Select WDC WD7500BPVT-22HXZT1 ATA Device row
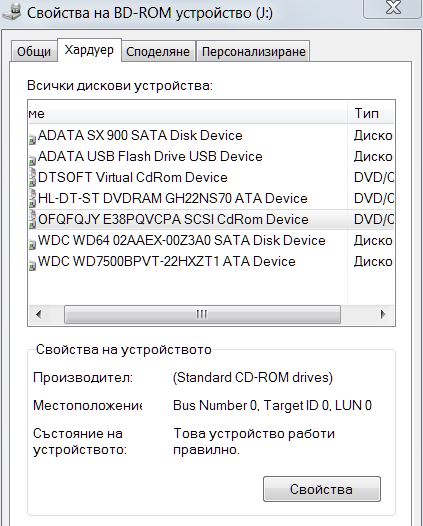Viewport: 423px width, 526px height. [211, 261]
